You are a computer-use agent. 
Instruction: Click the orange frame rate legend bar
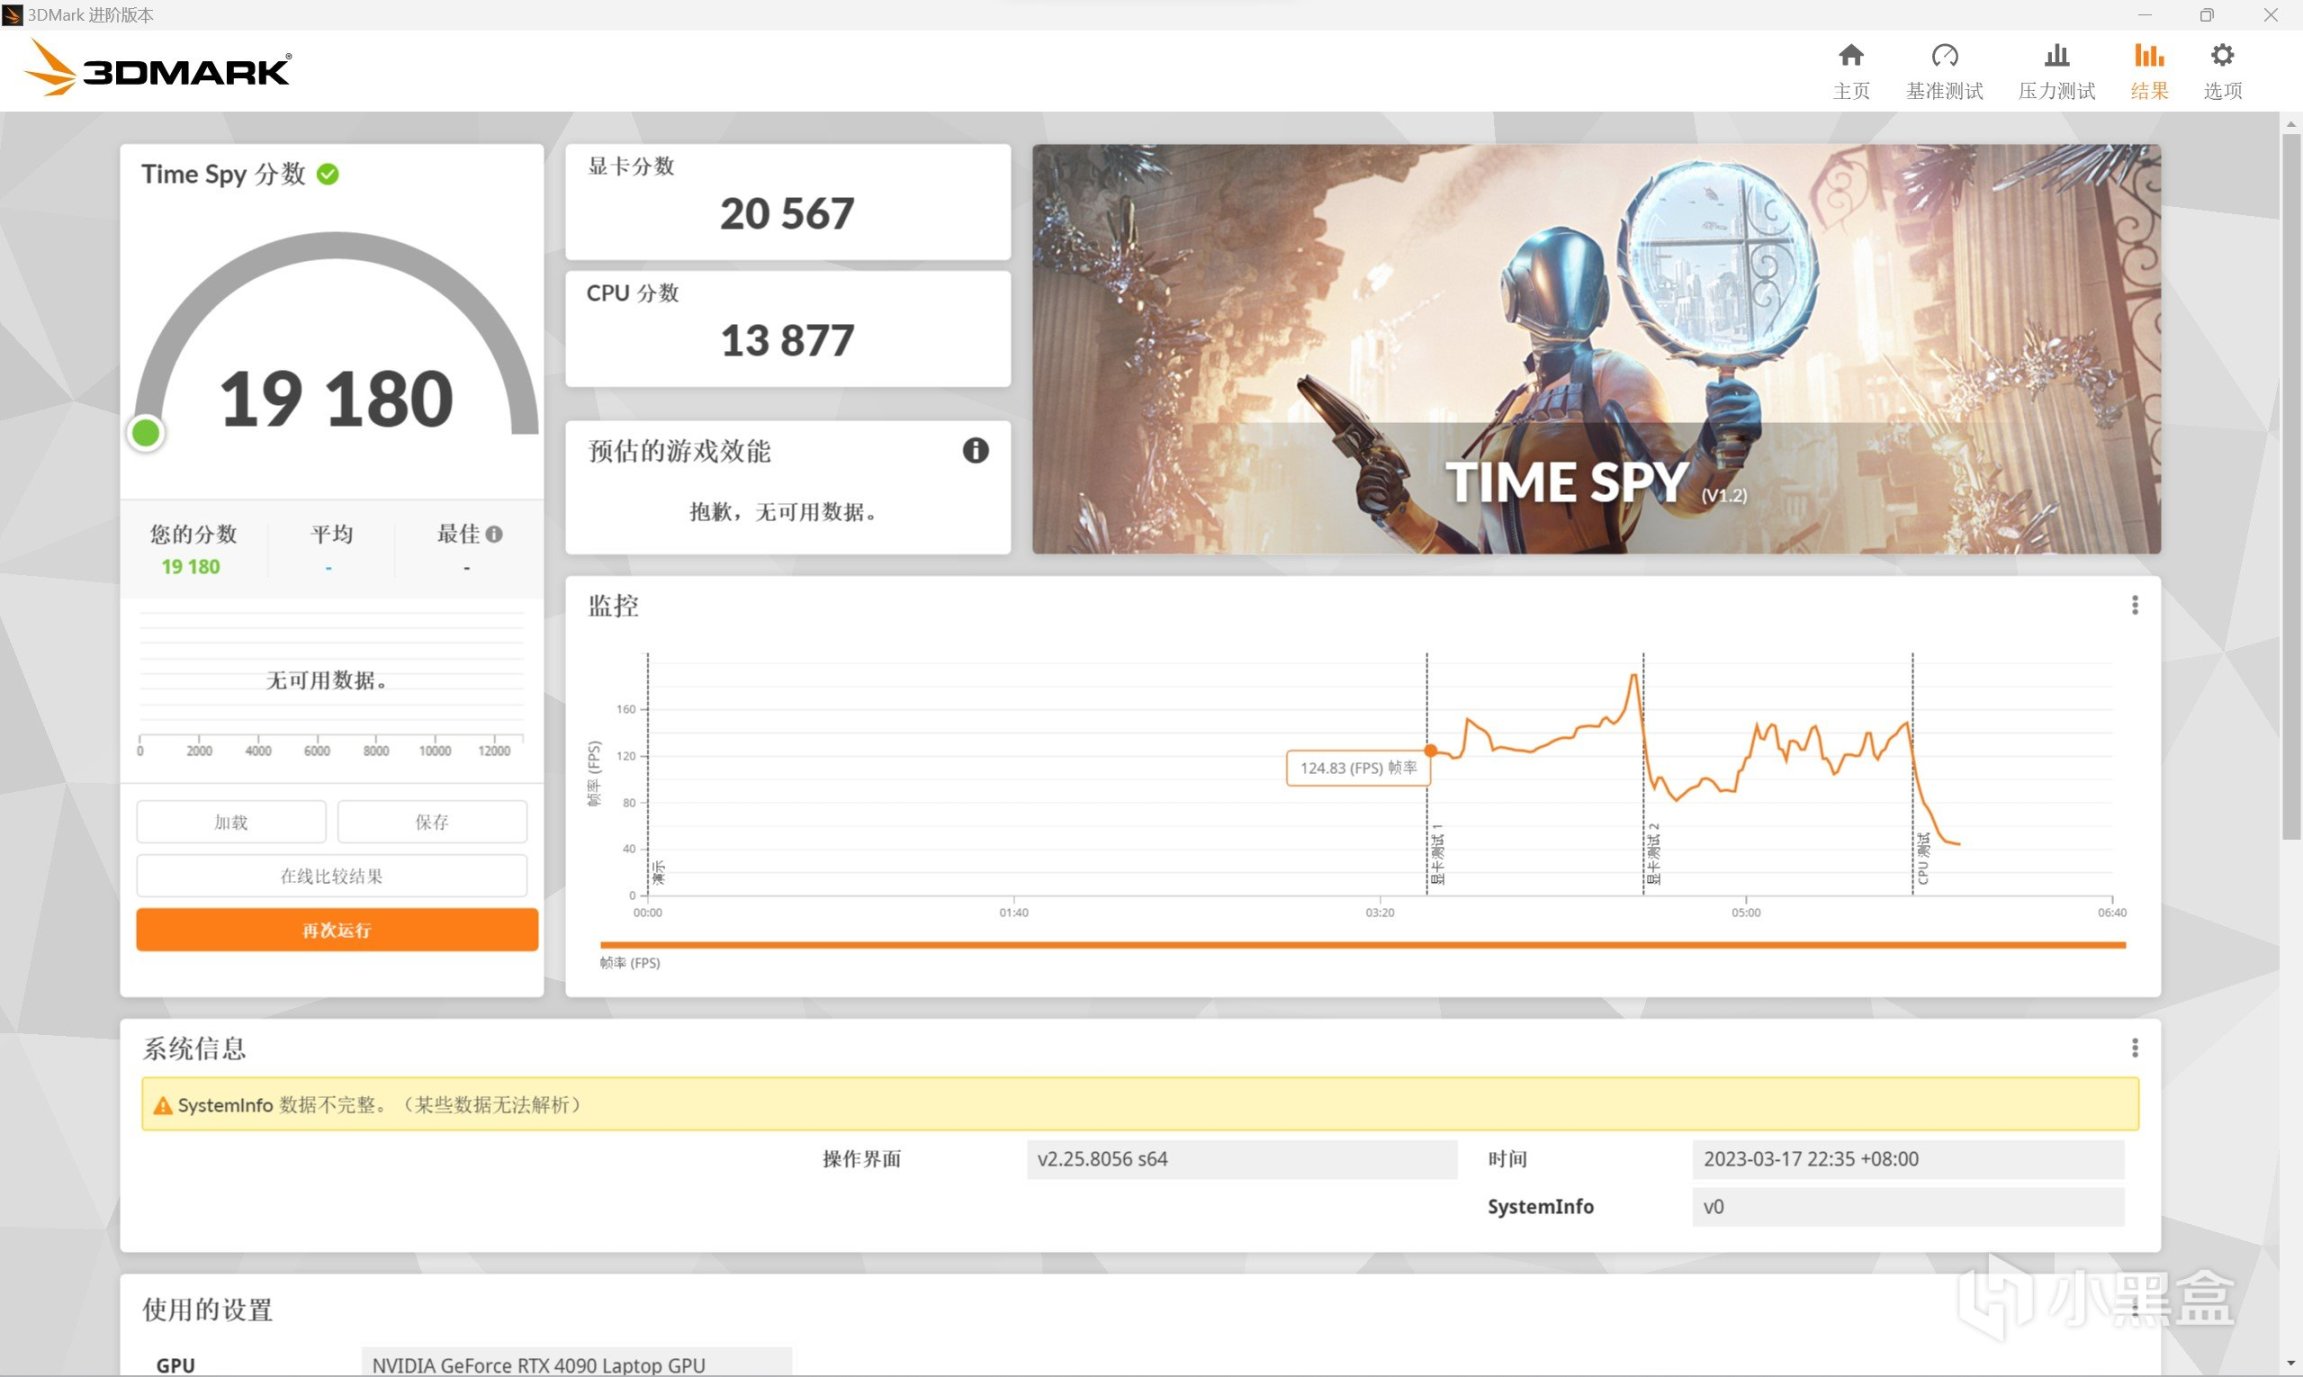coord(1362,944)
